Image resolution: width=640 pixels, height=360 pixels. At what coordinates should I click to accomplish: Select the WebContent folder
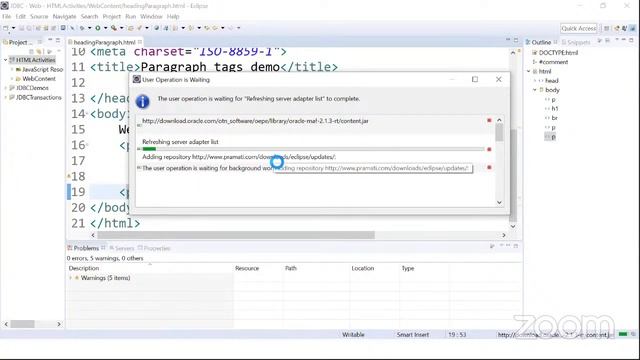pyautogui.click(x=39, y=78)
